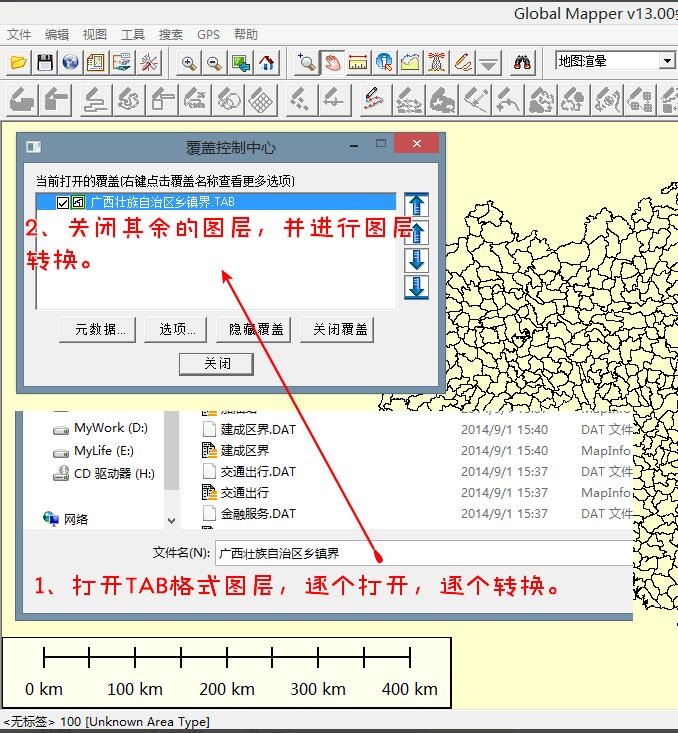Click the zoom-to-layer green map toolbar icon
The image size is (678, 733).
[241, 62]
